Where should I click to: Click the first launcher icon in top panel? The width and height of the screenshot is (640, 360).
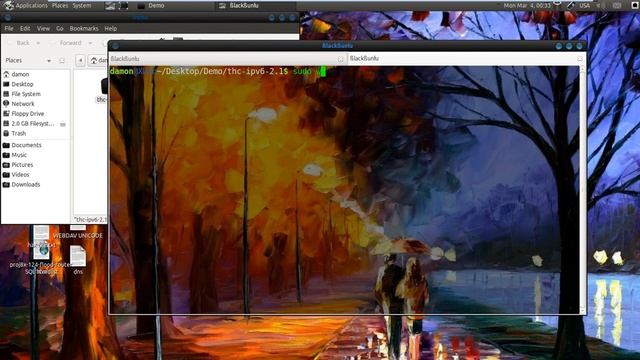pyautogui.click(x=110, y=6)
